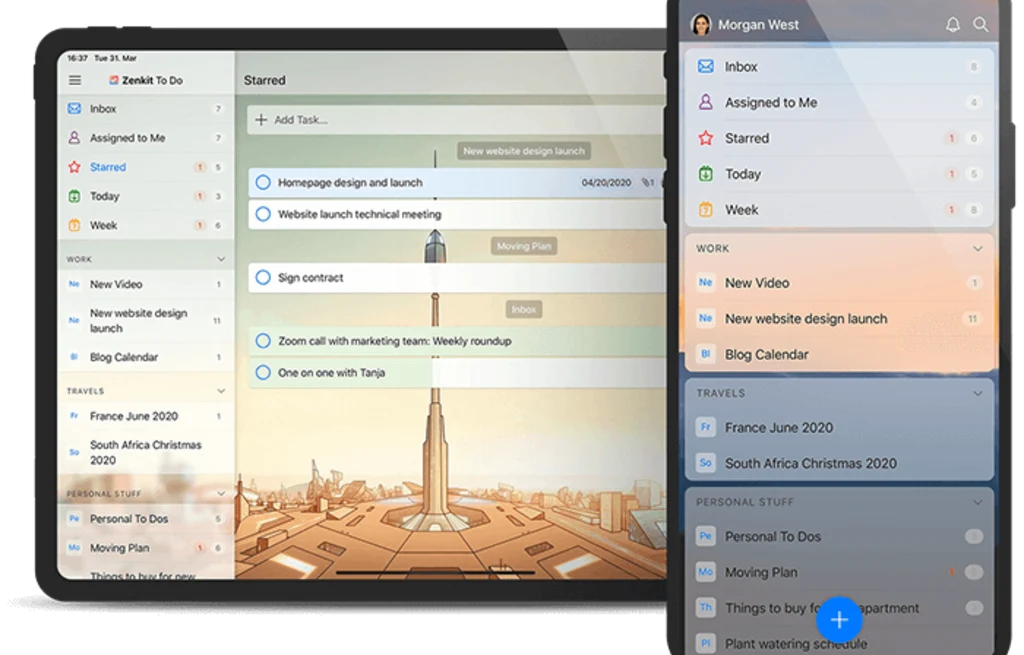Click the New Video icon on the phone
This screenshot has height=655, width=1024.
[706, 283]
